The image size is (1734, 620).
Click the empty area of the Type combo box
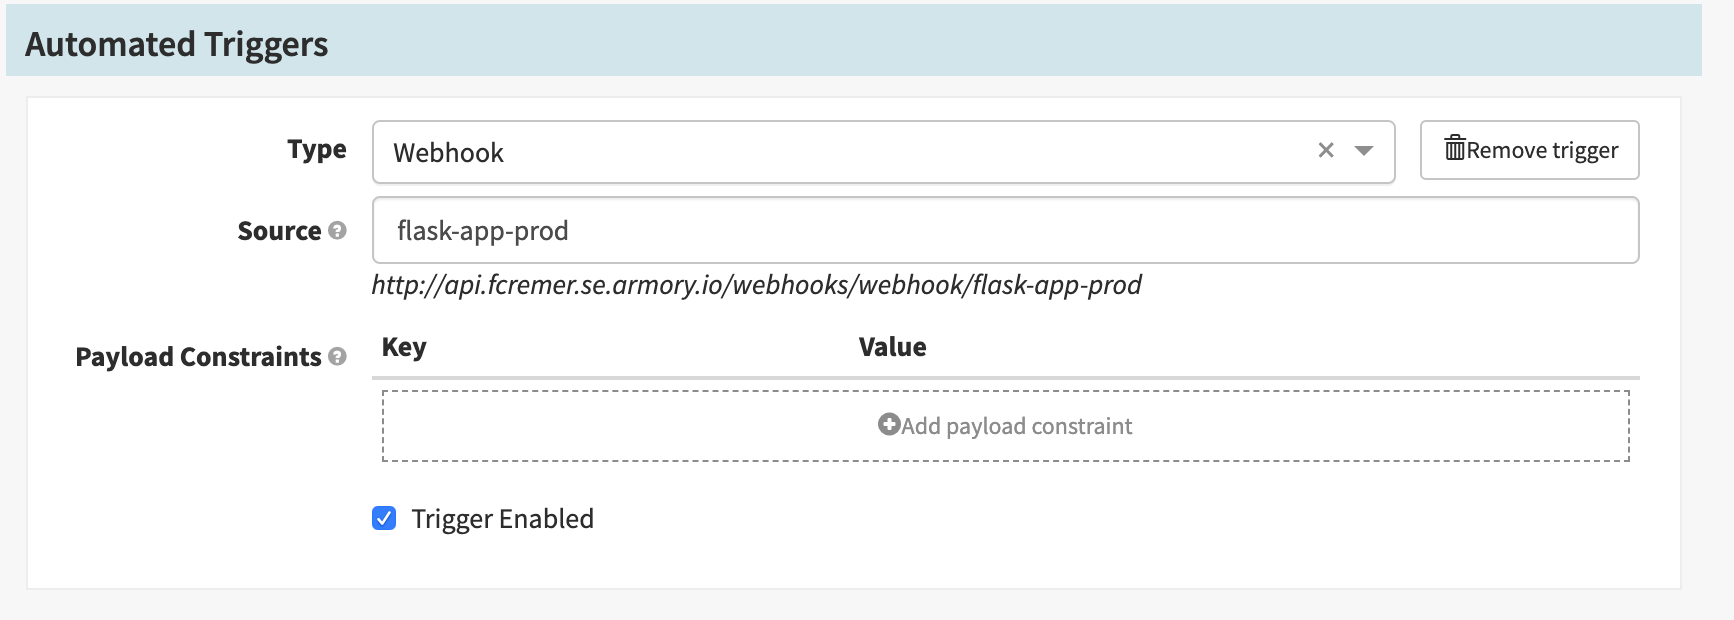pos(900,152)
